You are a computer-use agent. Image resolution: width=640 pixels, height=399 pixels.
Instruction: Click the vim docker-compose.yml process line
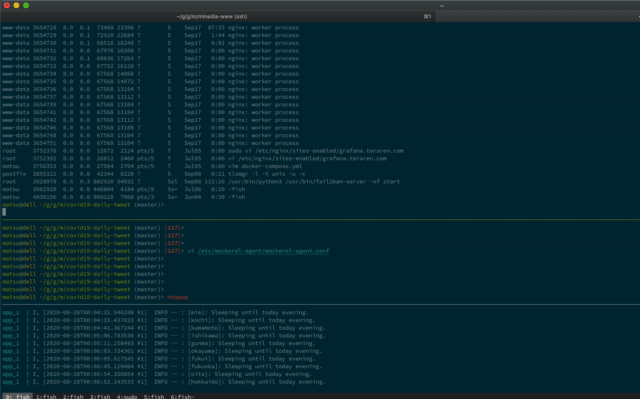[x=152, y=166]
